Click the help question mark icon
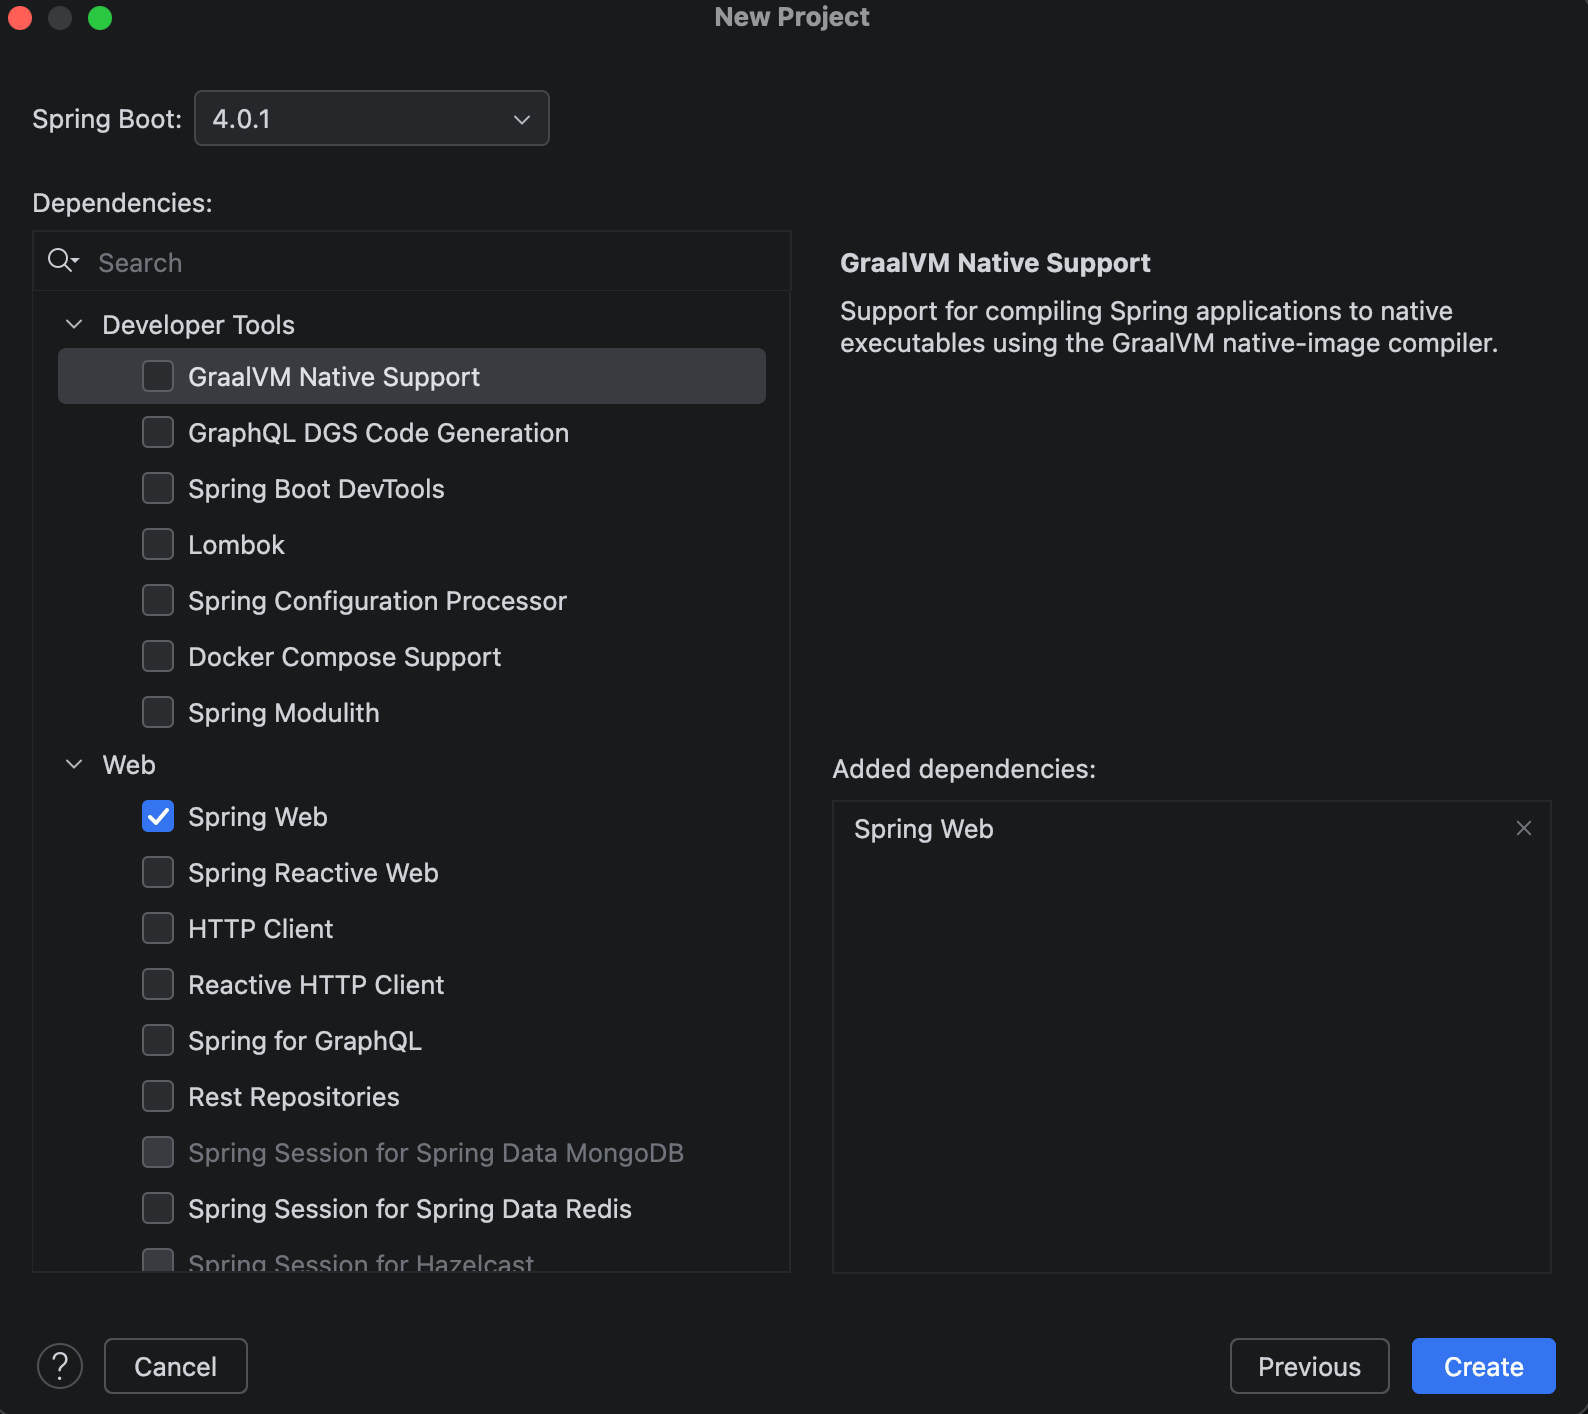The width and height of the screenshot is (1588, 1414). pyautogui.click(x=60, y=1366)
